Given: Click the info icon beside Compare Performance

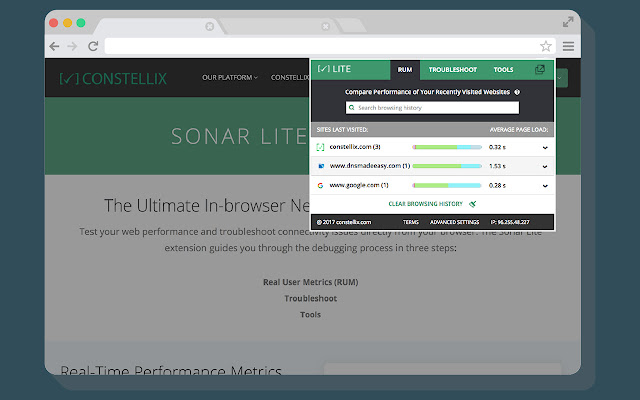Looking at the screenshot, I should click(x=517, y=92).
